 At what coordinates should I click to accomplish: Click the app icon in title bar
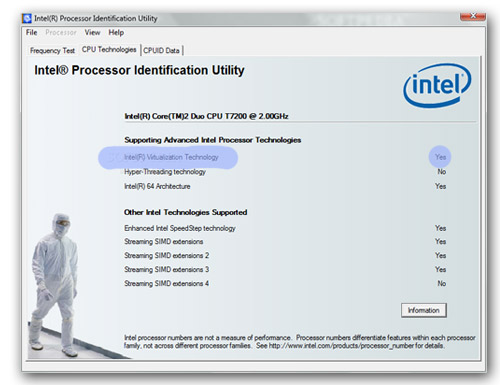27,18
